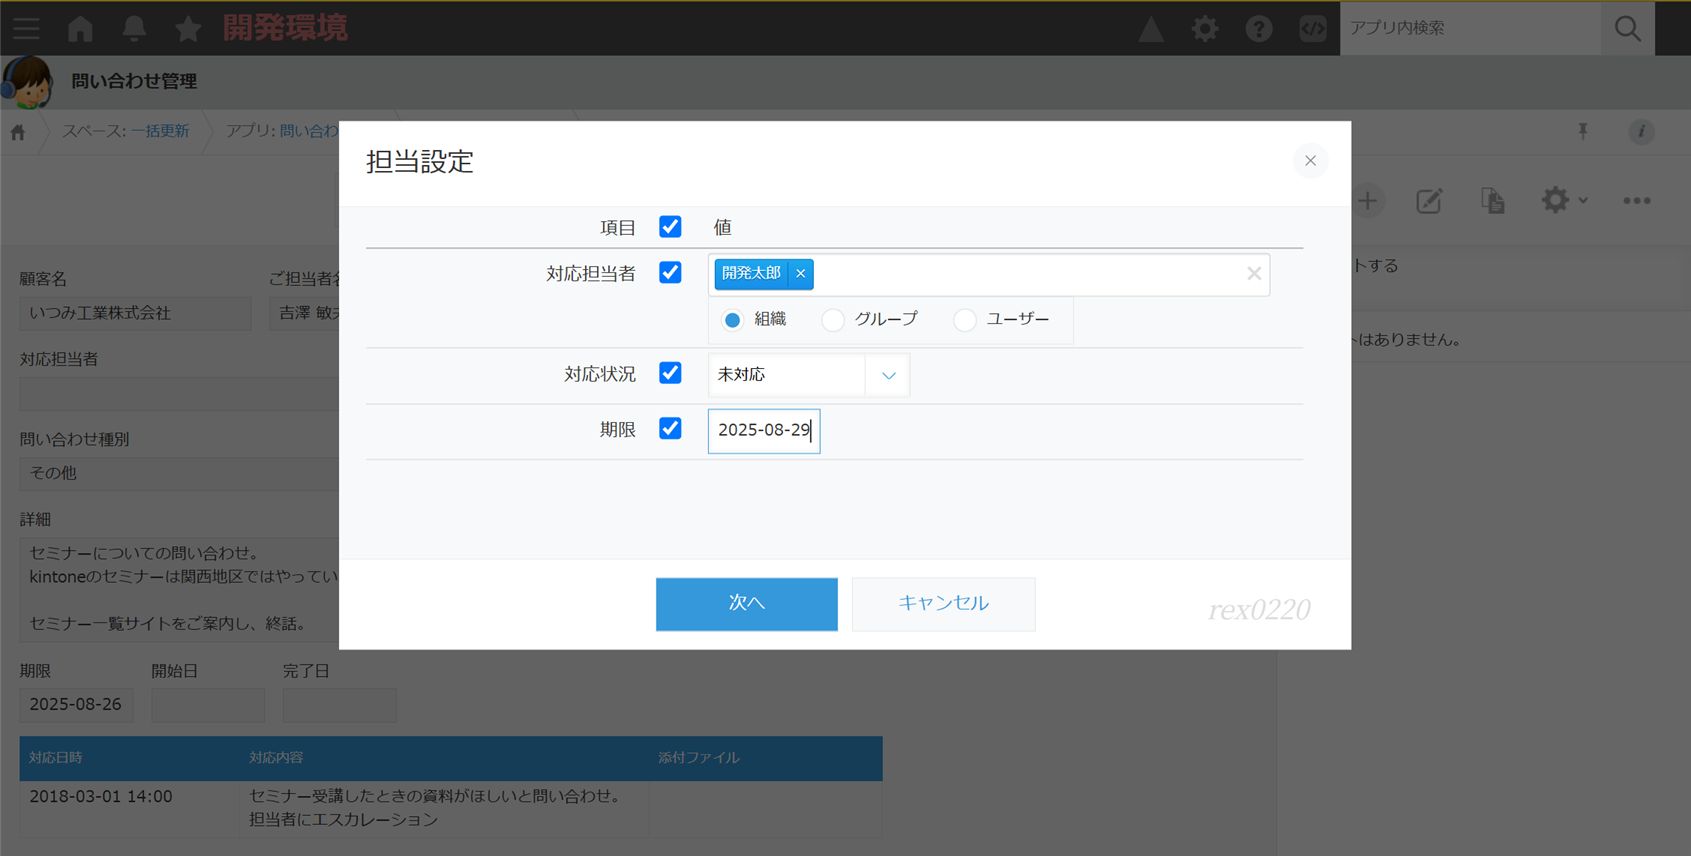
Task: Close the 担当設定 dialog
Action: coord(1310,161)
